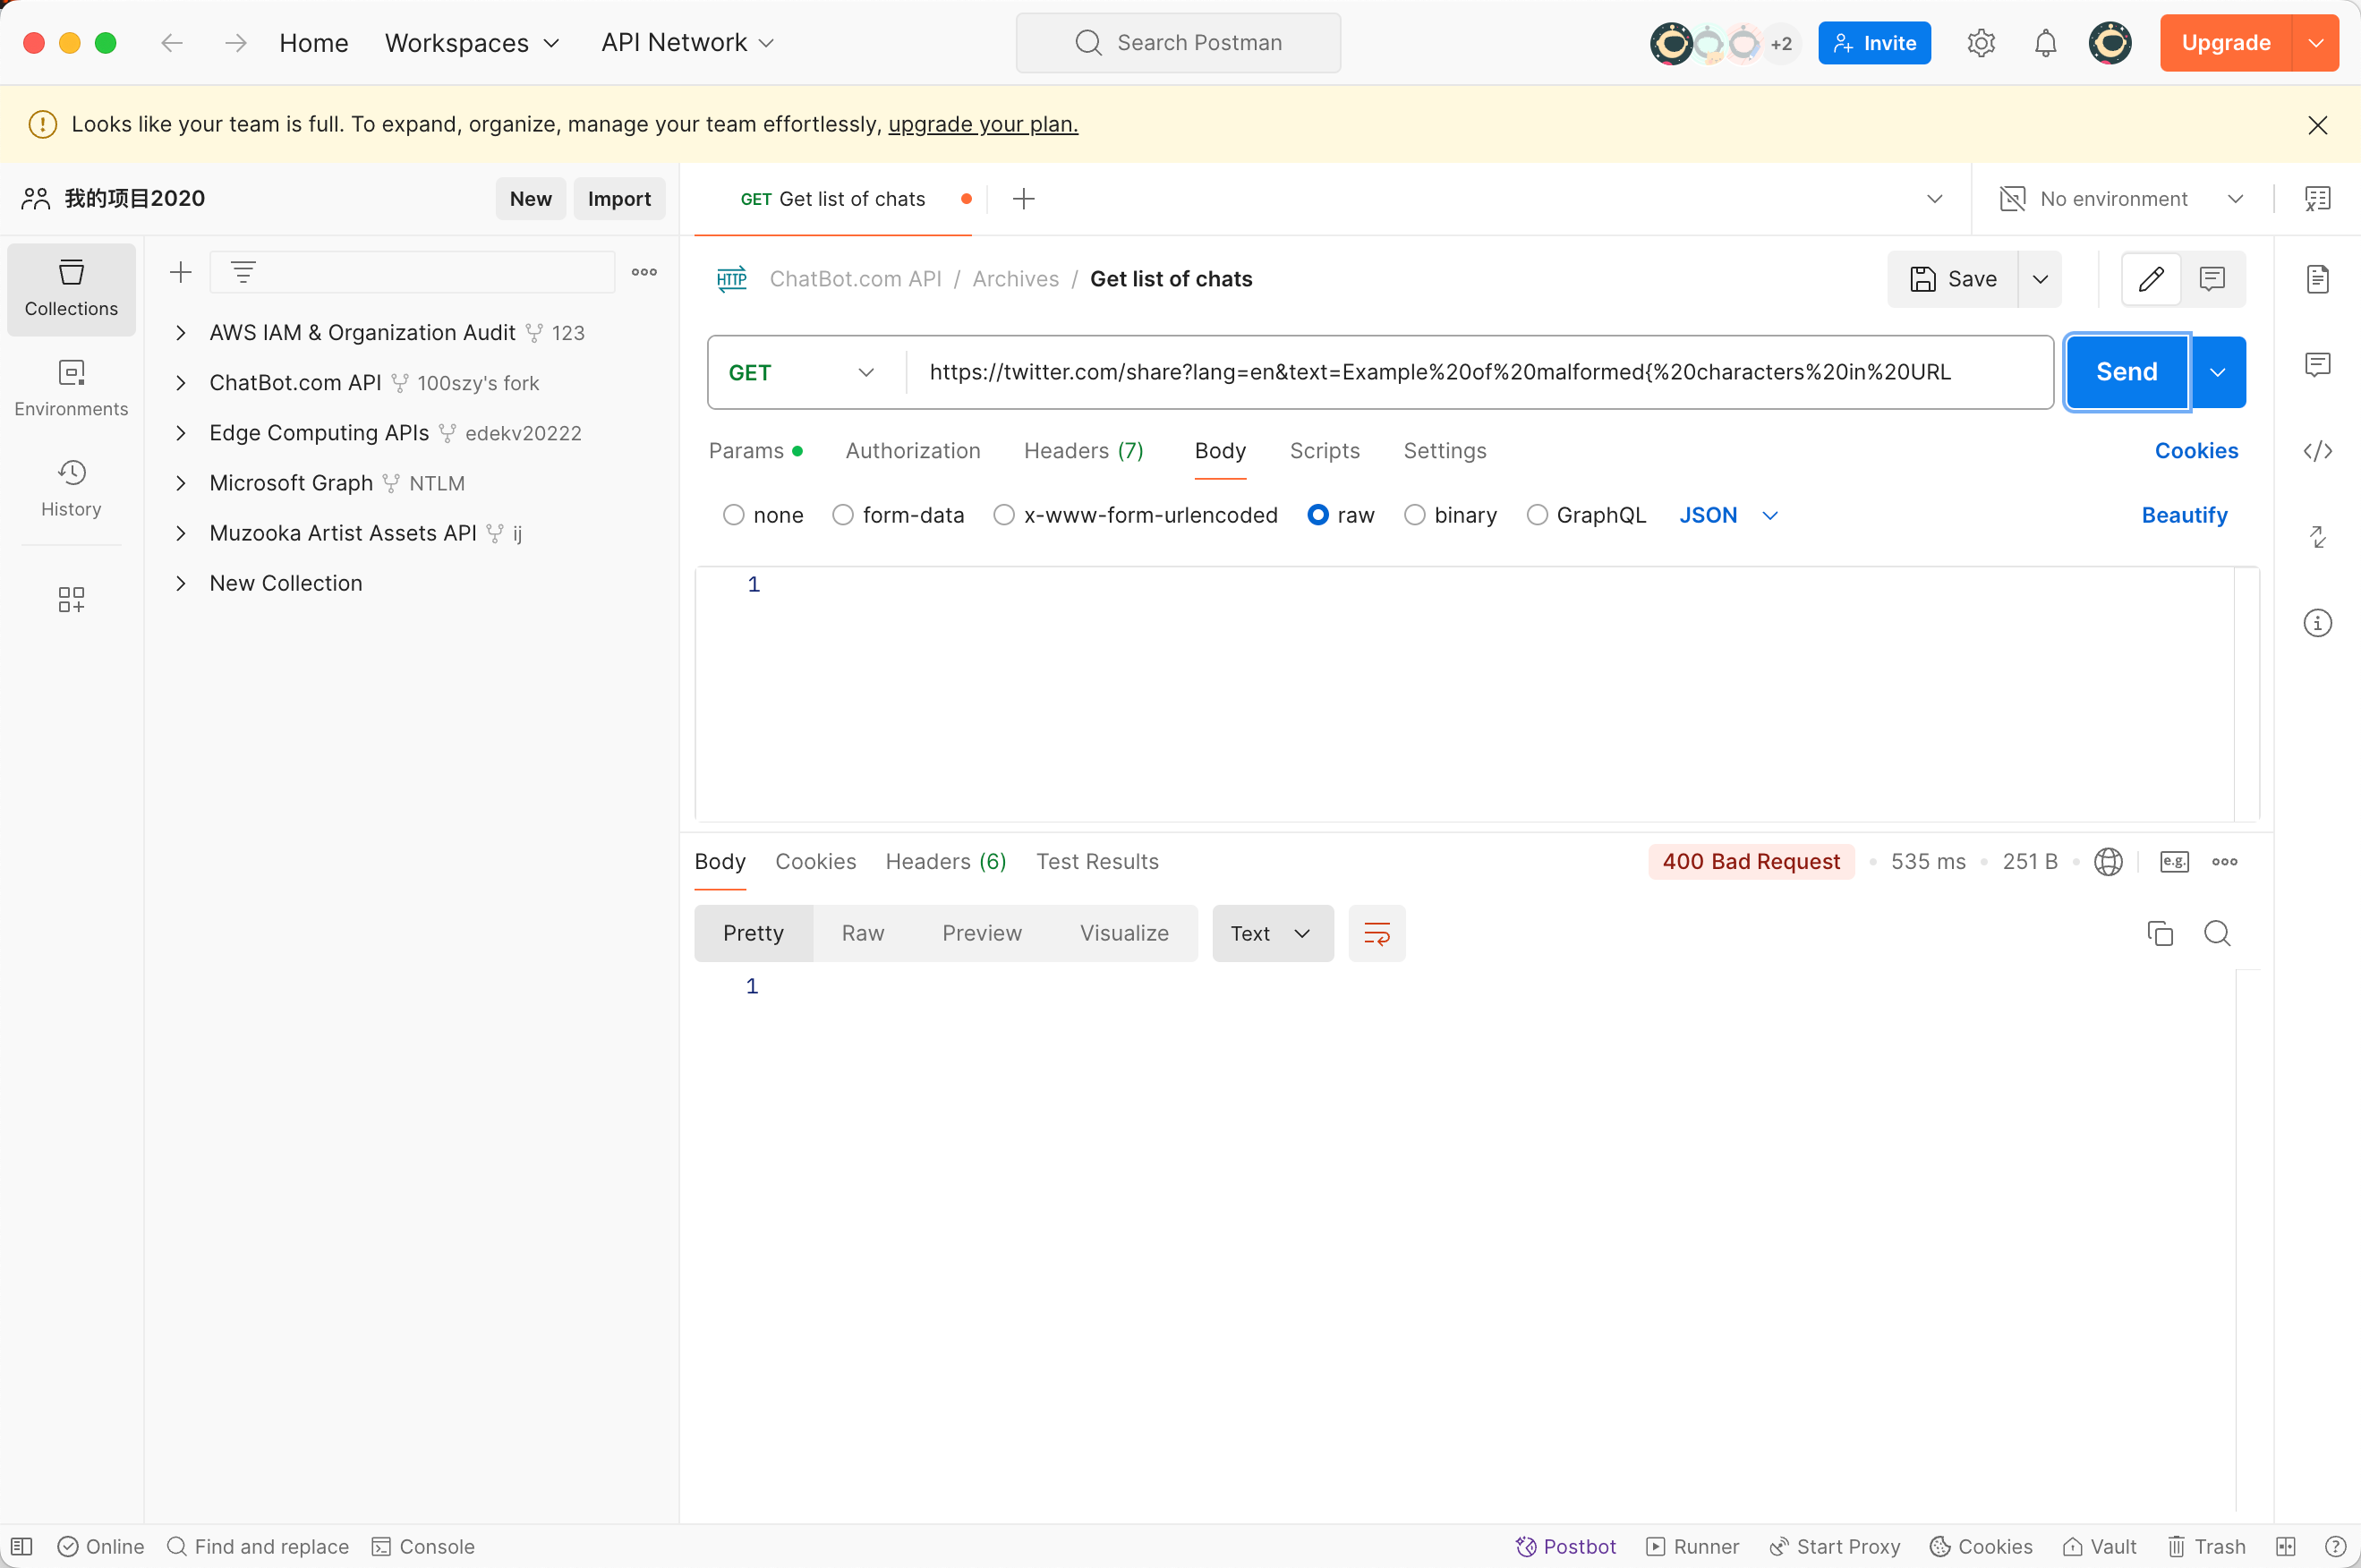Image resolution: width=2361 pixels, height=1568 pixels.
Task: Open the Save options dropdown arrow
Action: point(2040,279)
